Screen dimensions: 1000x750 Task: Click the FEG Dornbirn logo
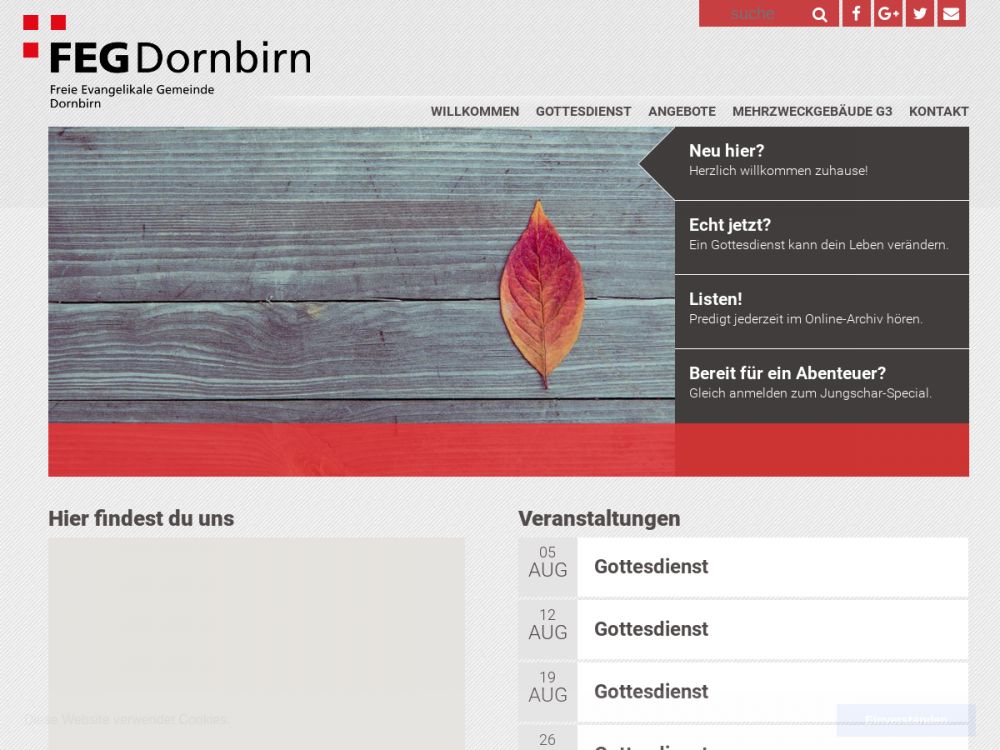click(167, 62)
